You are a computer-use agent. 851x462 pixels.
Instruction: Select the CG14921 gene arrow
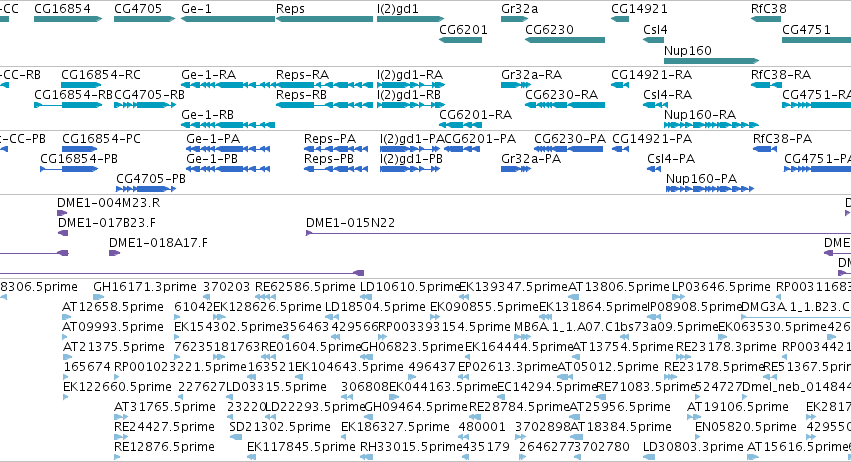(x=620, y=19)
